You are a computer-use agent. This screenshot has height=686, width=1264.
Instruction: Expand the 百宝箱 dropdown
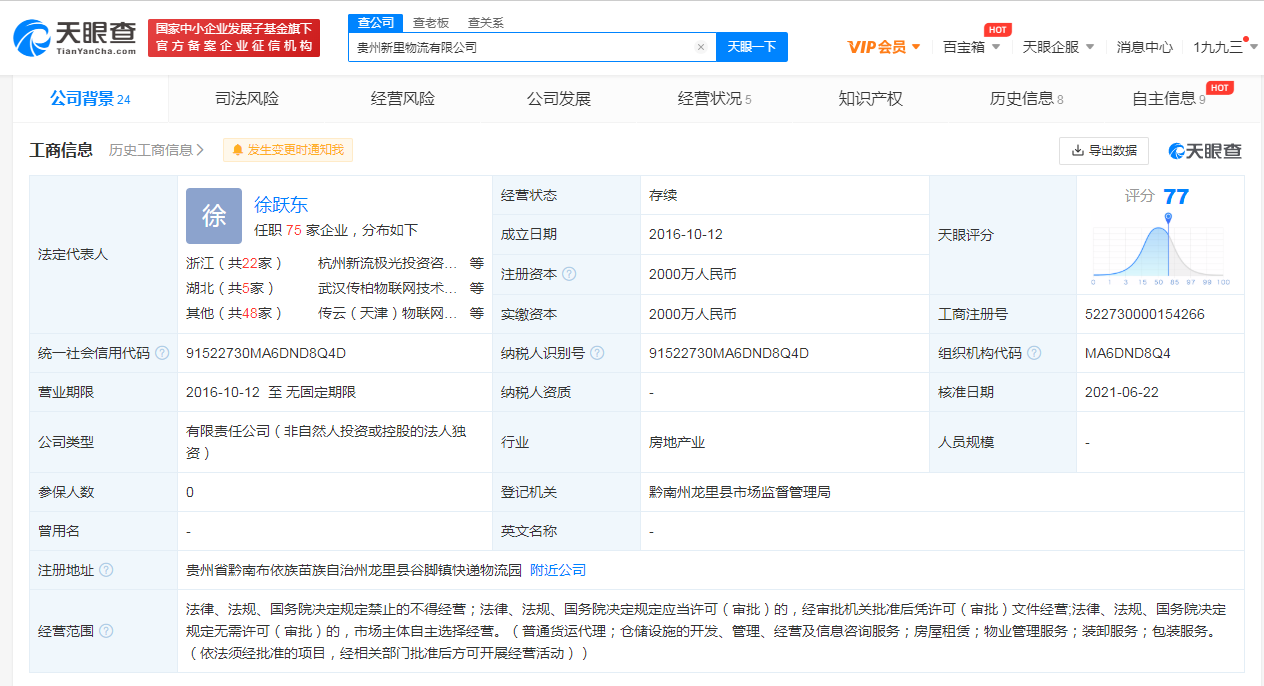pyautogui.click(x=971, y=47)
